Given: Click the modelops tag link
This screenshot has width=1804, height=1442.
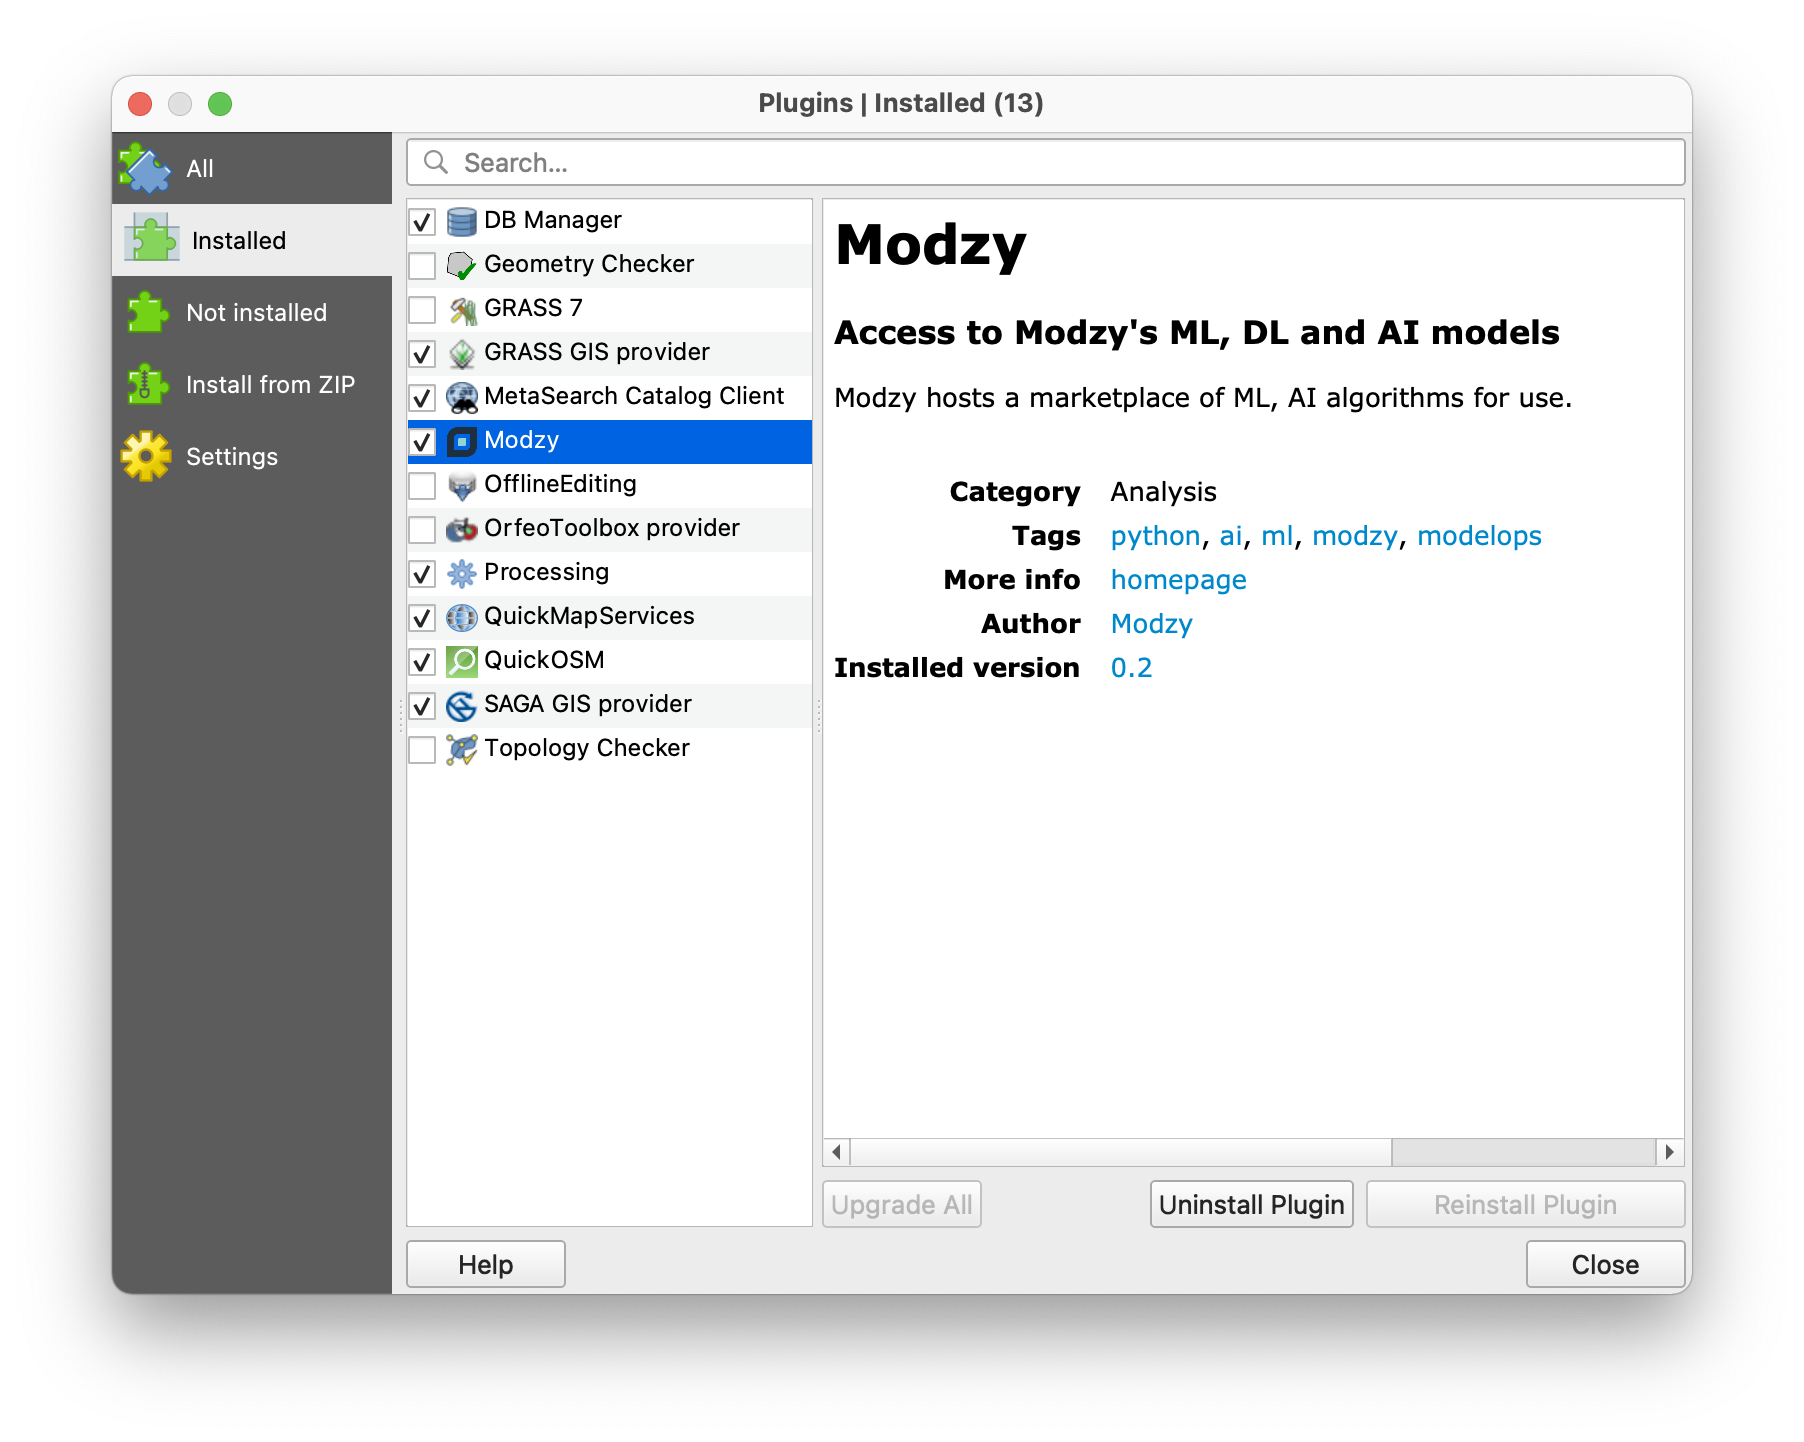Looking at the screenshot, I should coord(1479,536).
